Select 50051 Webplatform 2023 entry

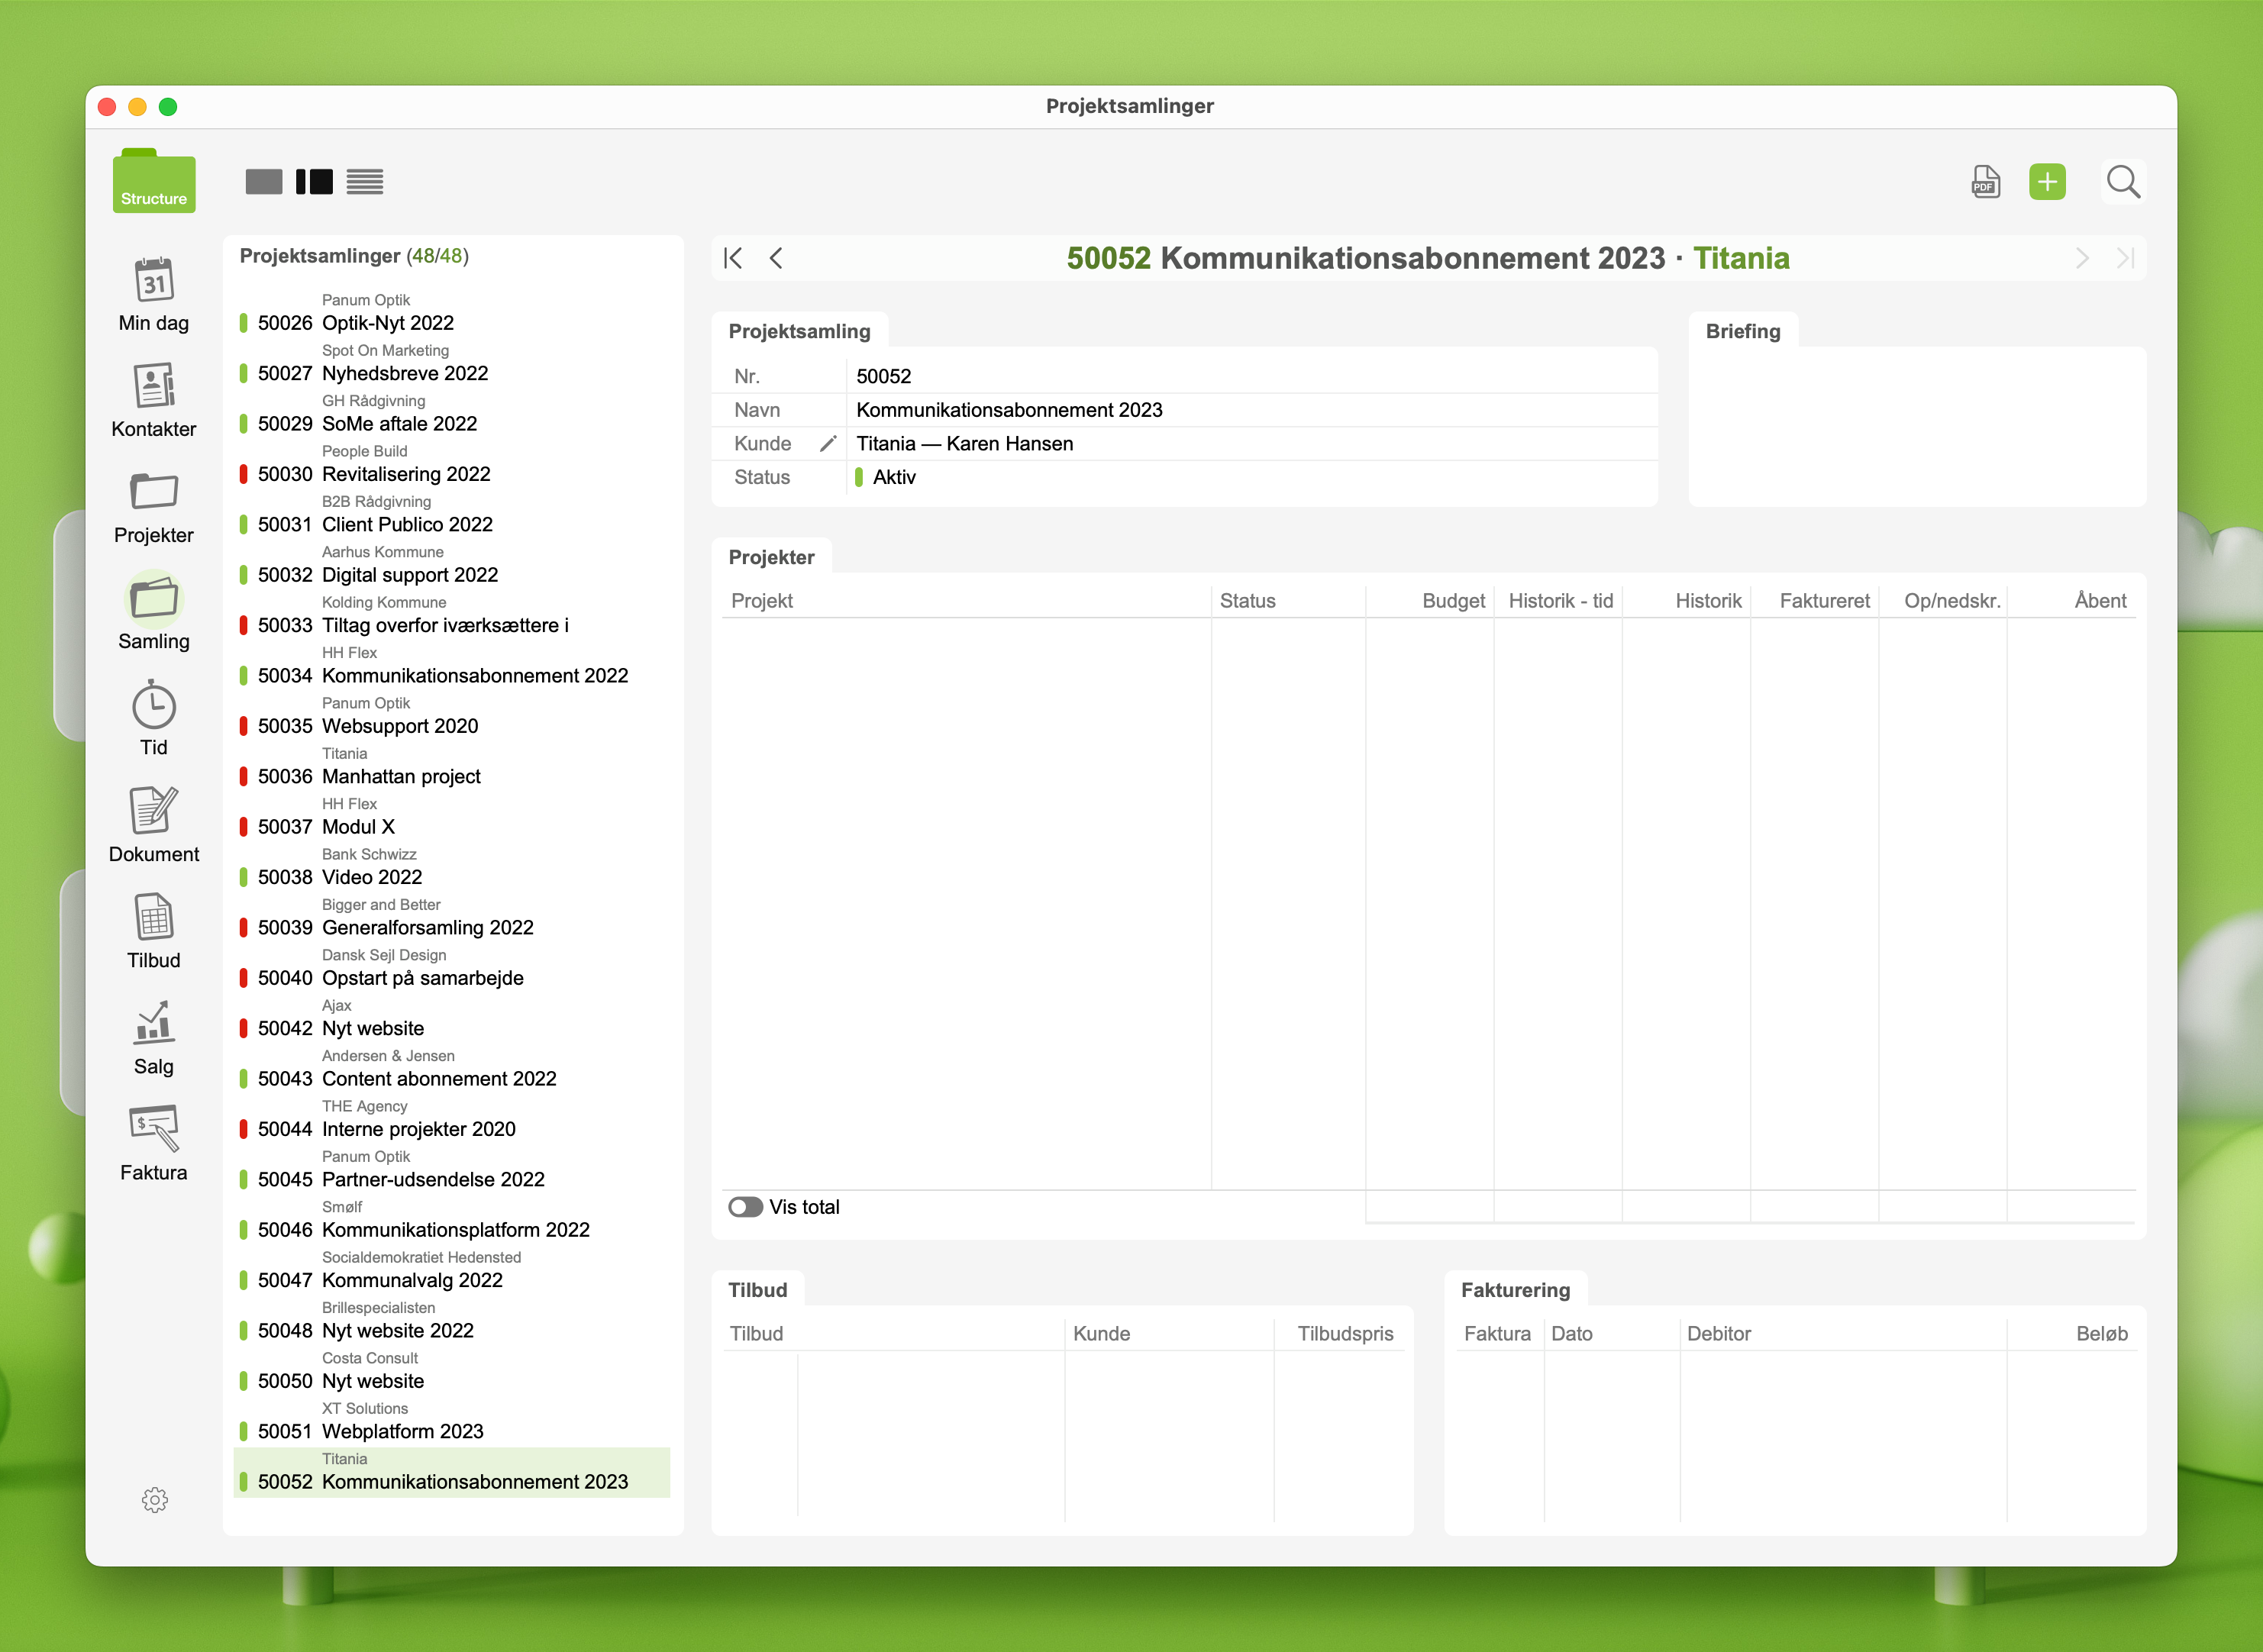(402, 1431)
